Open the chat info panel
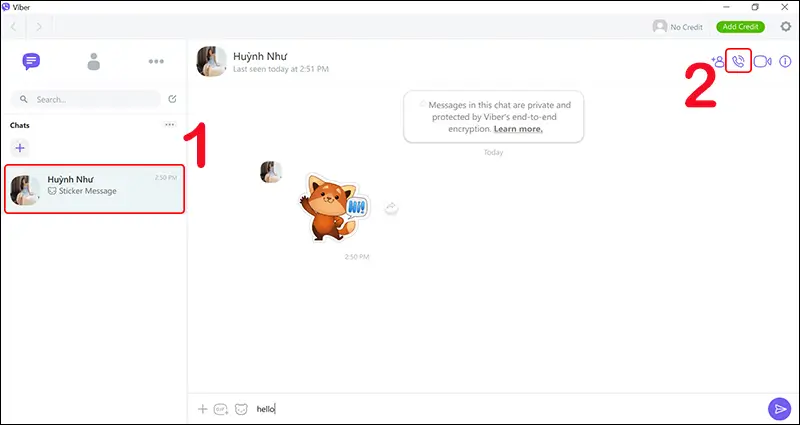The height and width of the screenshot is (425, 800). pos(785,62)
